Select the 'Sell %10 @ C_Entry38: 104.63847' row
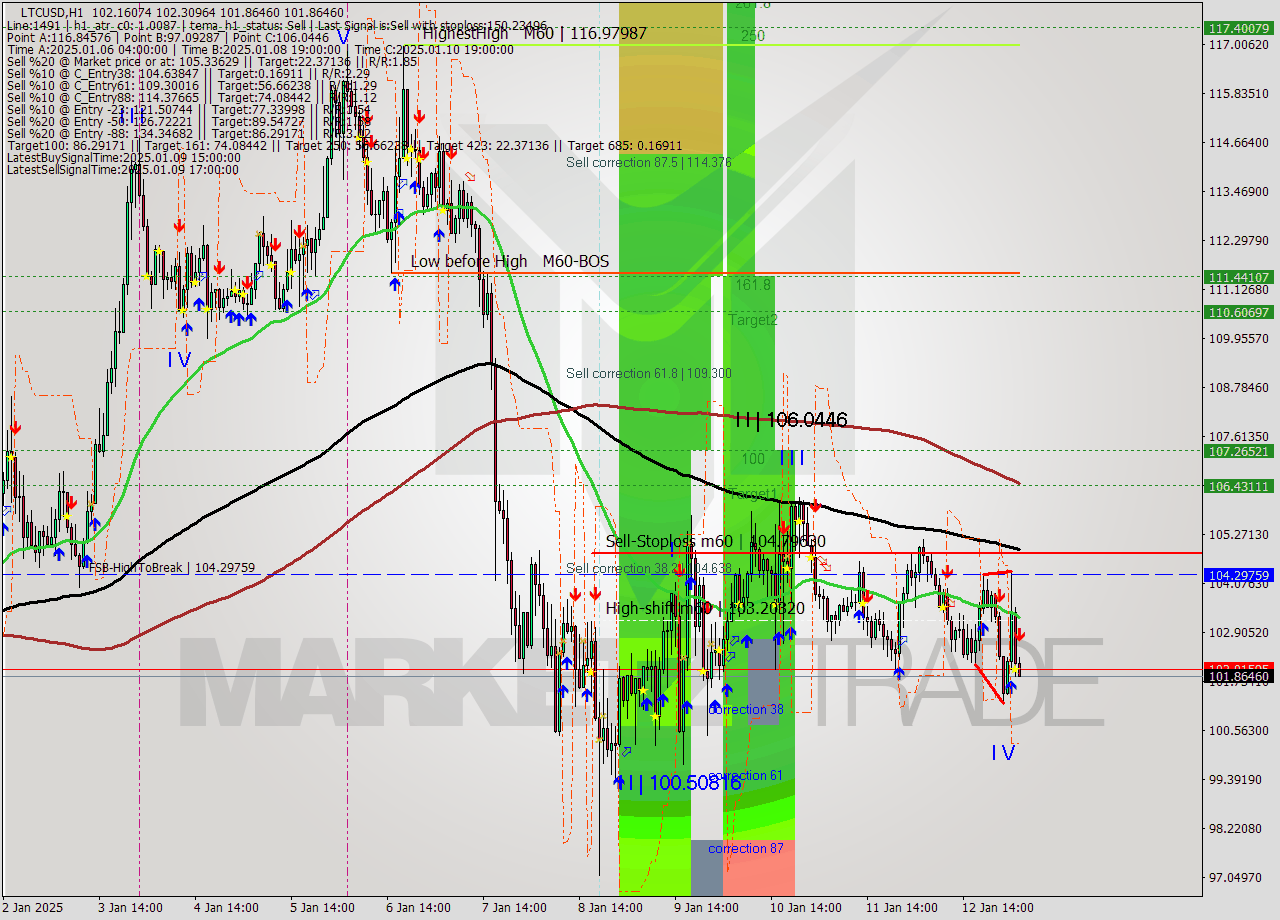This screenshot has height=920, width=1280. click(x=188, y=73)
